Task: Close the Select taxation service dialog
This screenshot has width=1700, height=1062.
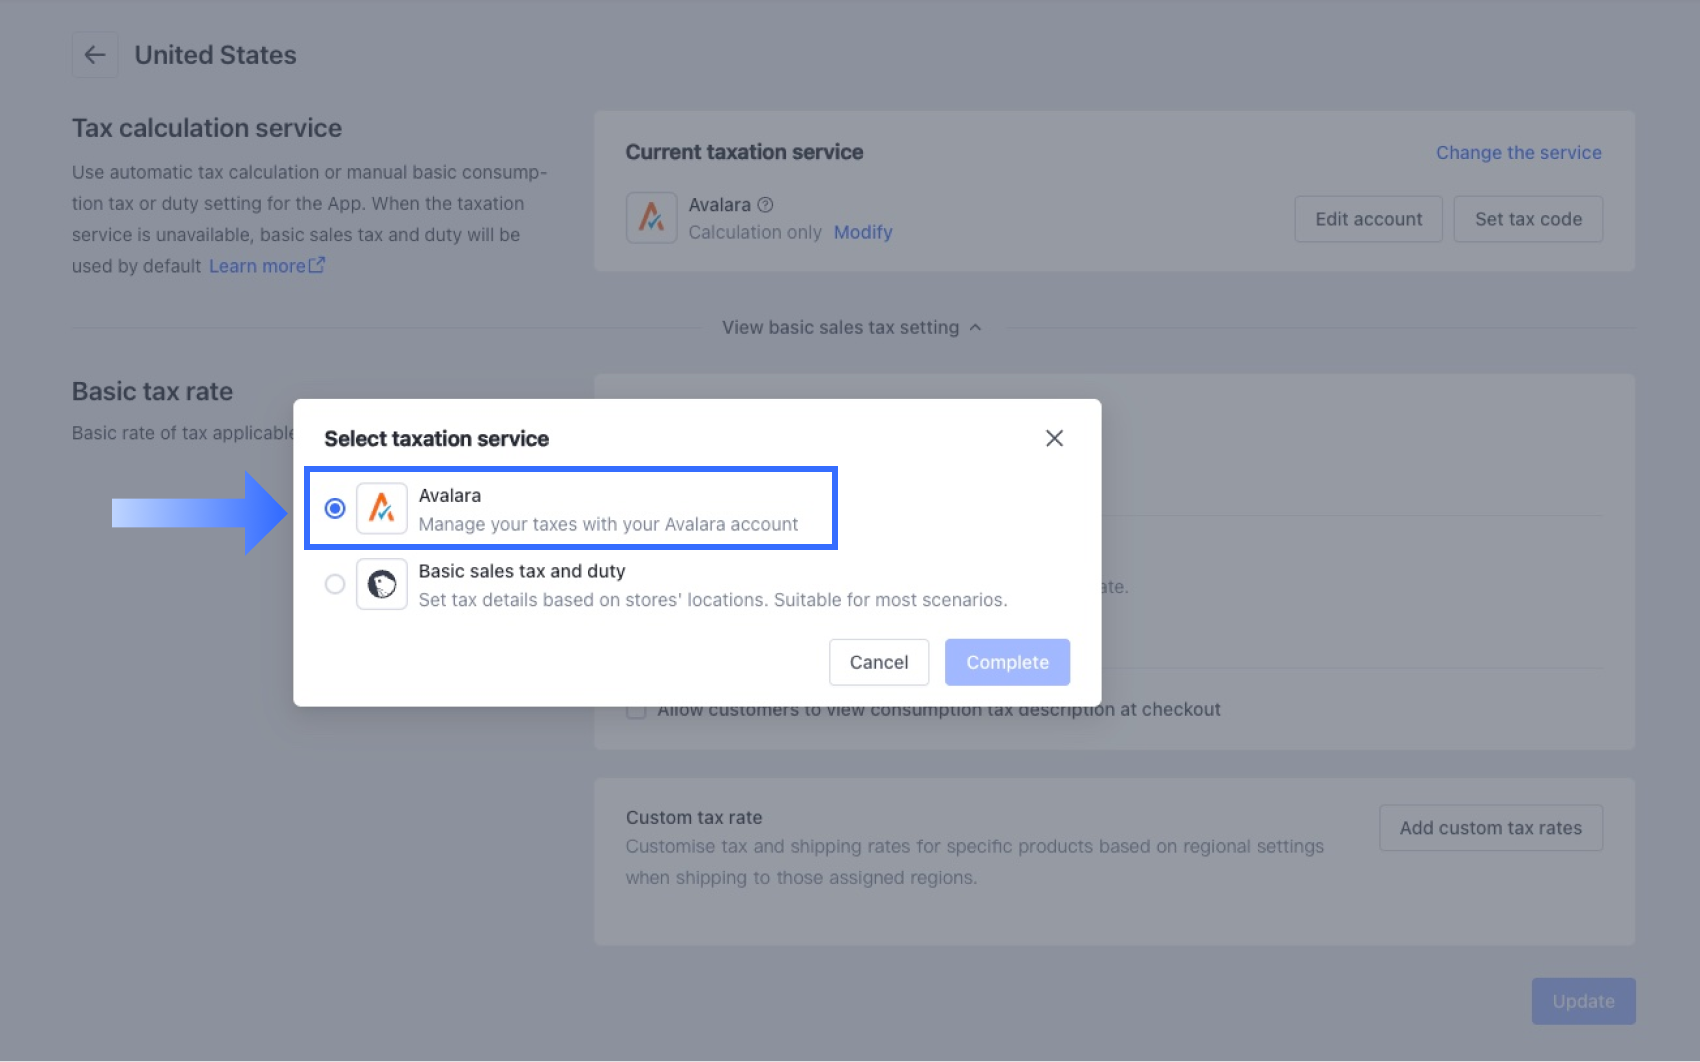Action: point(1054,438)
